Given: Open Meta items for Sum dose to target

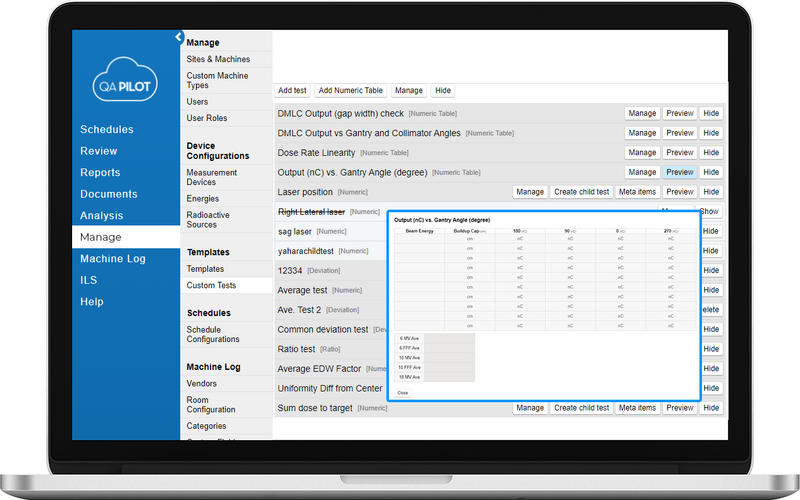Looking at the screenshot, I should pyautogui.click(x=637, y=408).
